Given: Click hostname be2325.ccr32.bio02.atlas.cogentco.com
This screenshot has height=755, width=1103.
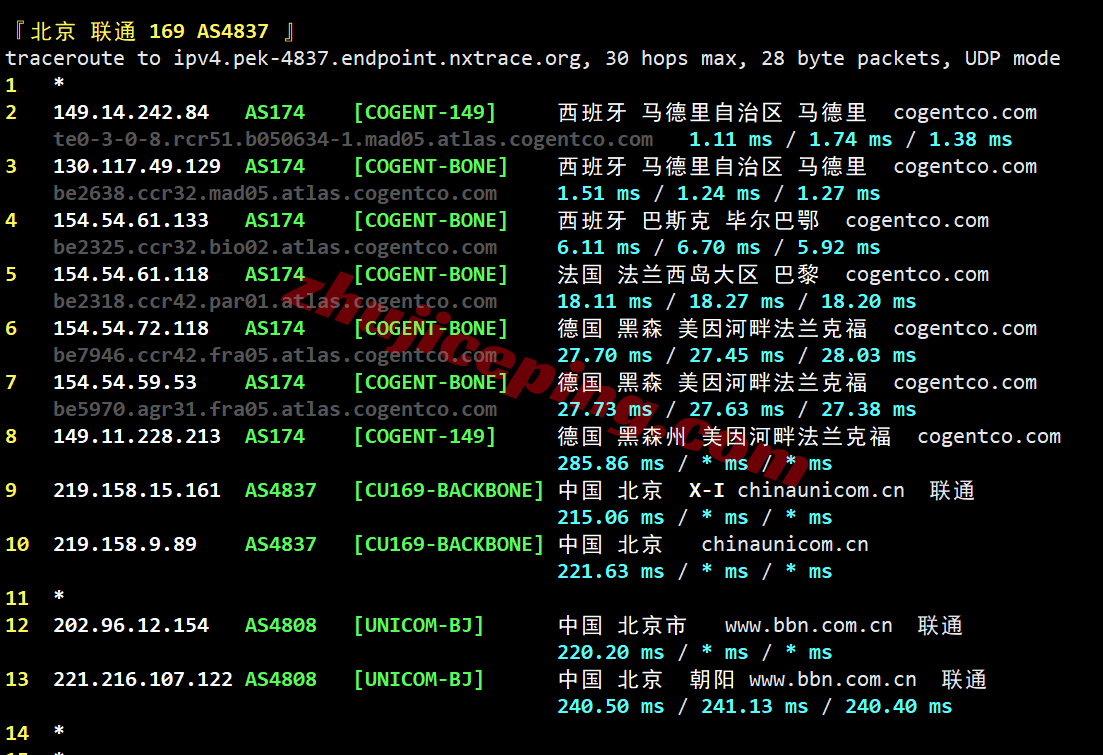Looking at the screenshot, I should coord(275,248).
